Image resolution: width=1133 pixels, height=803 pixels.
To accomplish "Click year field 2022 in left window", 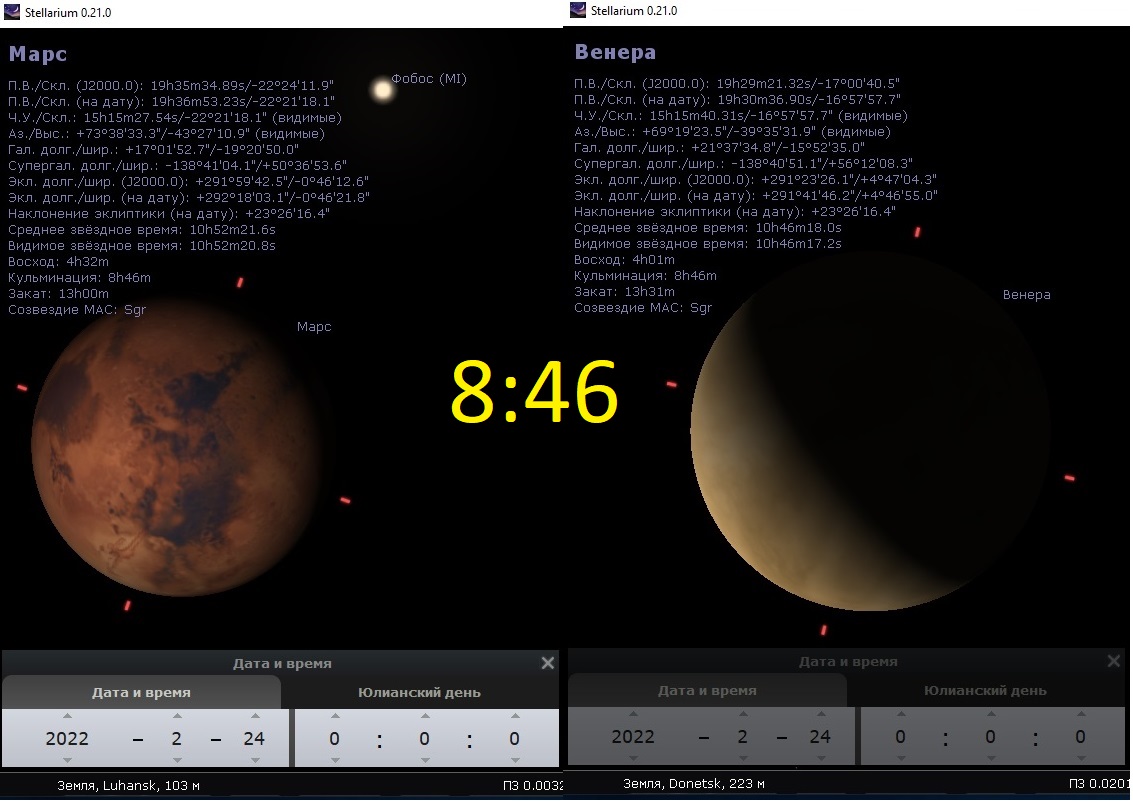I will pos(67,739).
